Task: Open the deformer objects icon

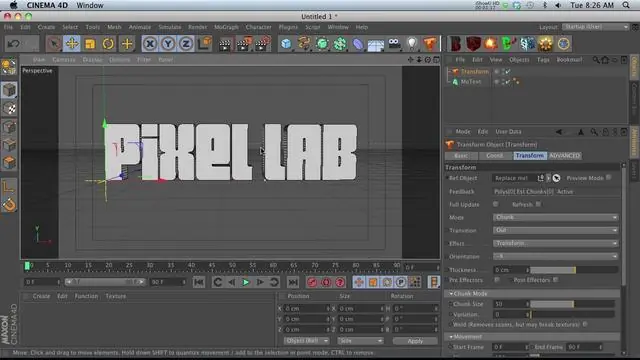Action: 358,44
